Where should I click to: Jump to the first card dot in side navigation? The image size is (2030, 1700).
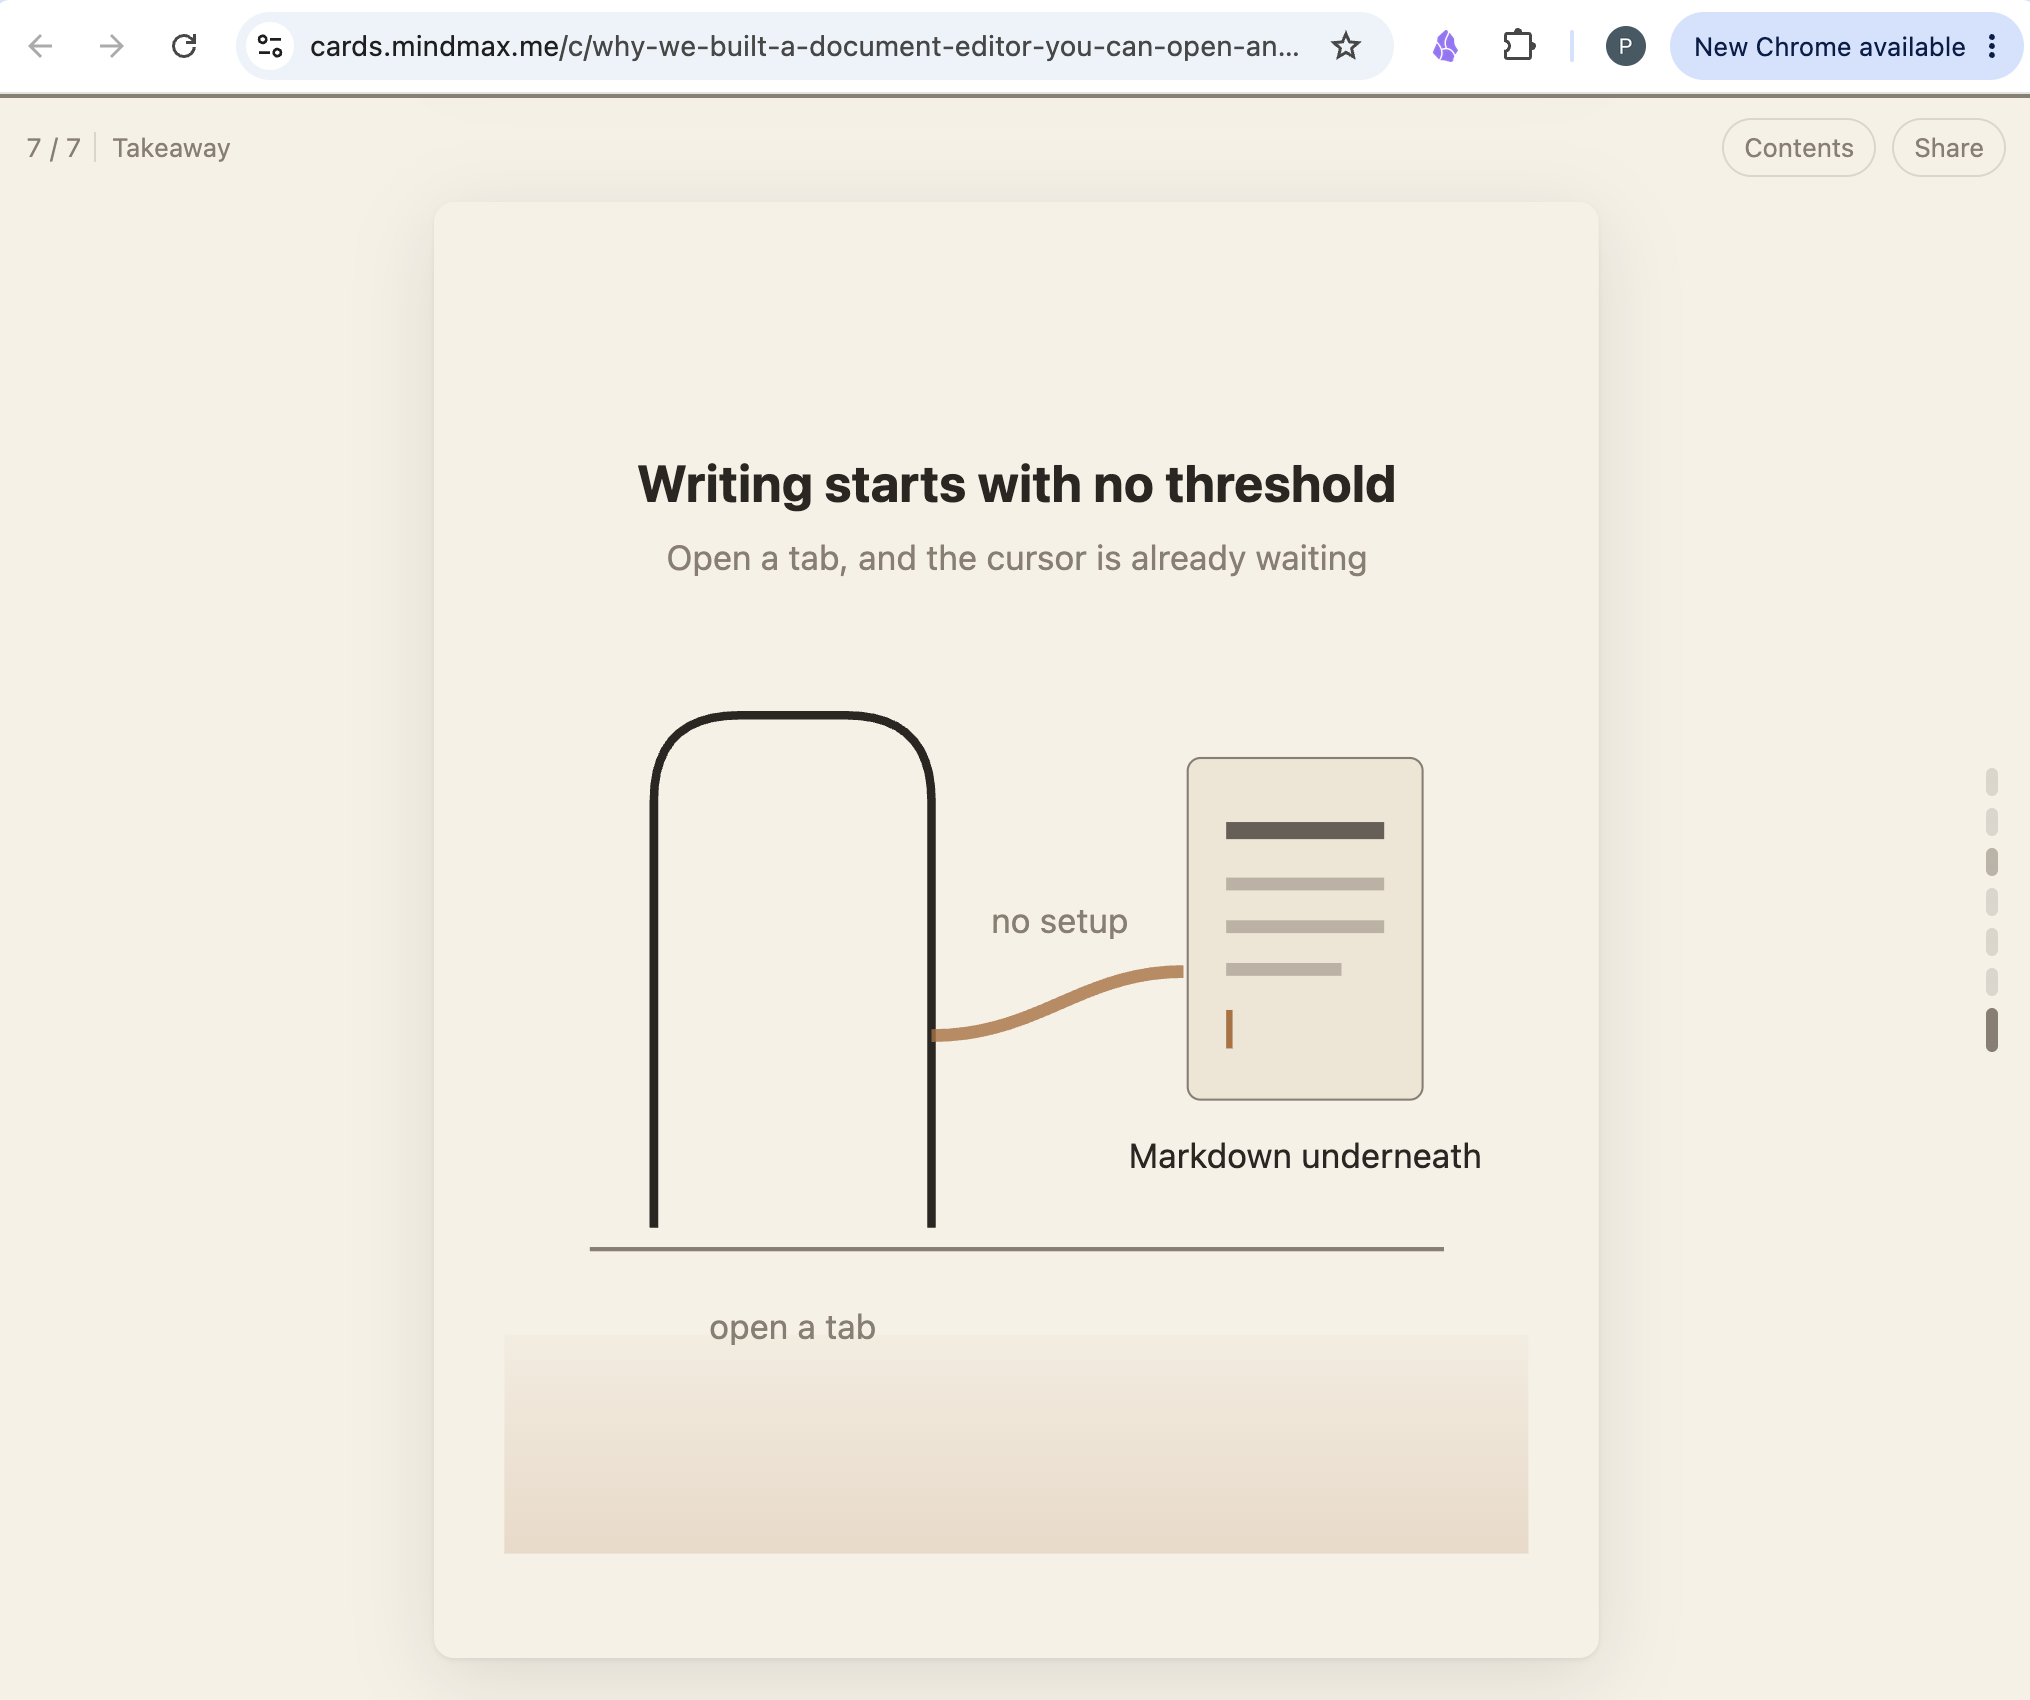(x=1992, y=782)
